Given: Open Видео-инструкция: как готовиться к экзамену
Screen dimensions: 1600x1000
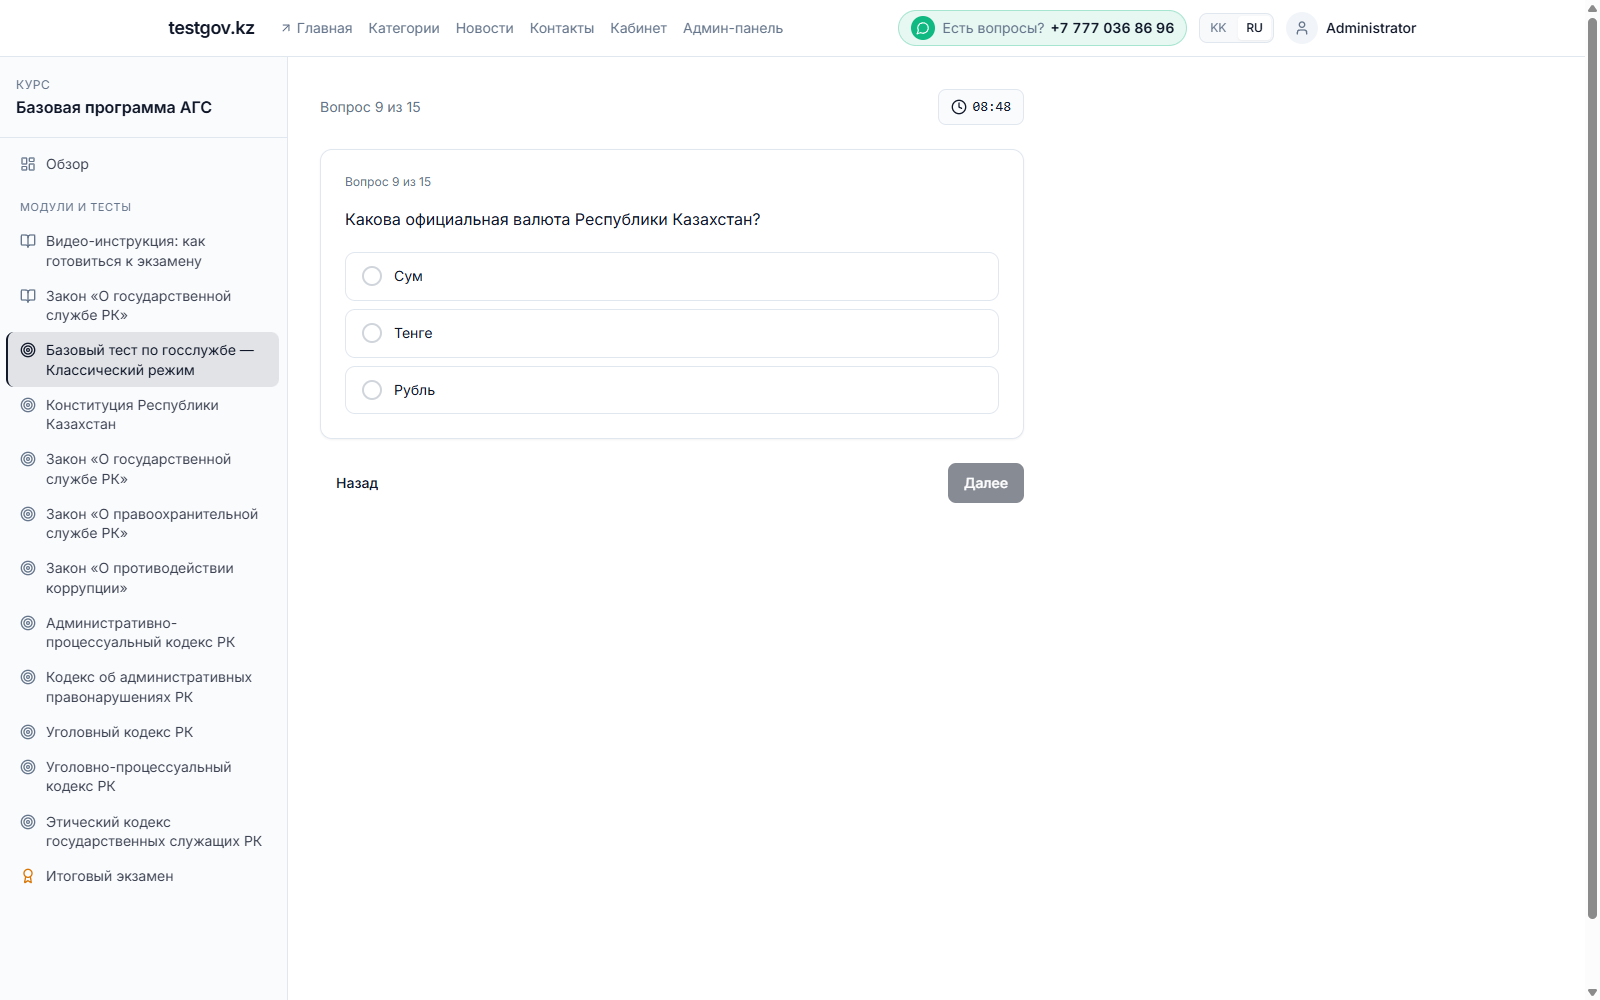Looking at the screenshot, I should 143,251.
